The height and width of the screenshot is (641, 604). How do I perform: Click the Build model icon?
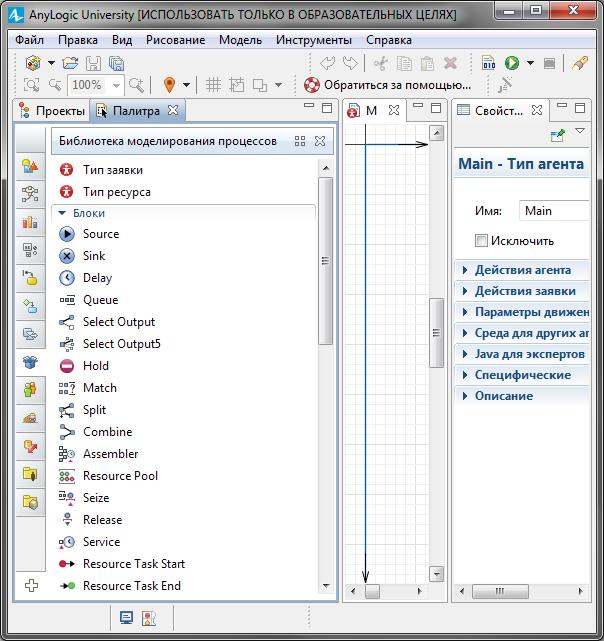coord(489,63)
